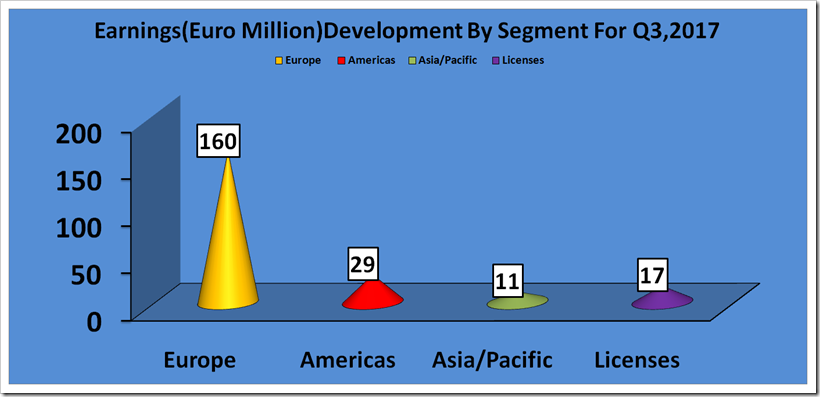Screen dimensions: 820x397
Task: Click the 11 data label
Action: [507, 280]
